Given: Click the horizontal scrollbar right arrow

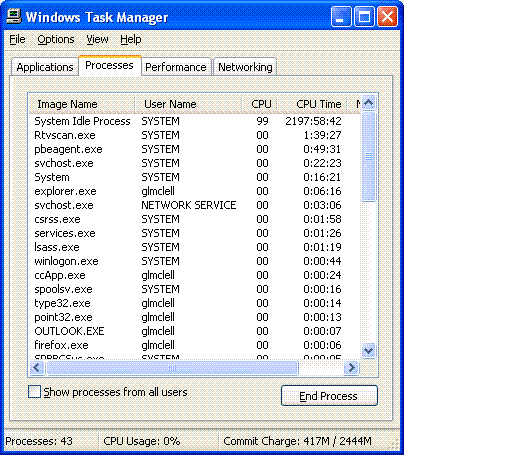Looking at the screenshot, I should click(351, 368).
